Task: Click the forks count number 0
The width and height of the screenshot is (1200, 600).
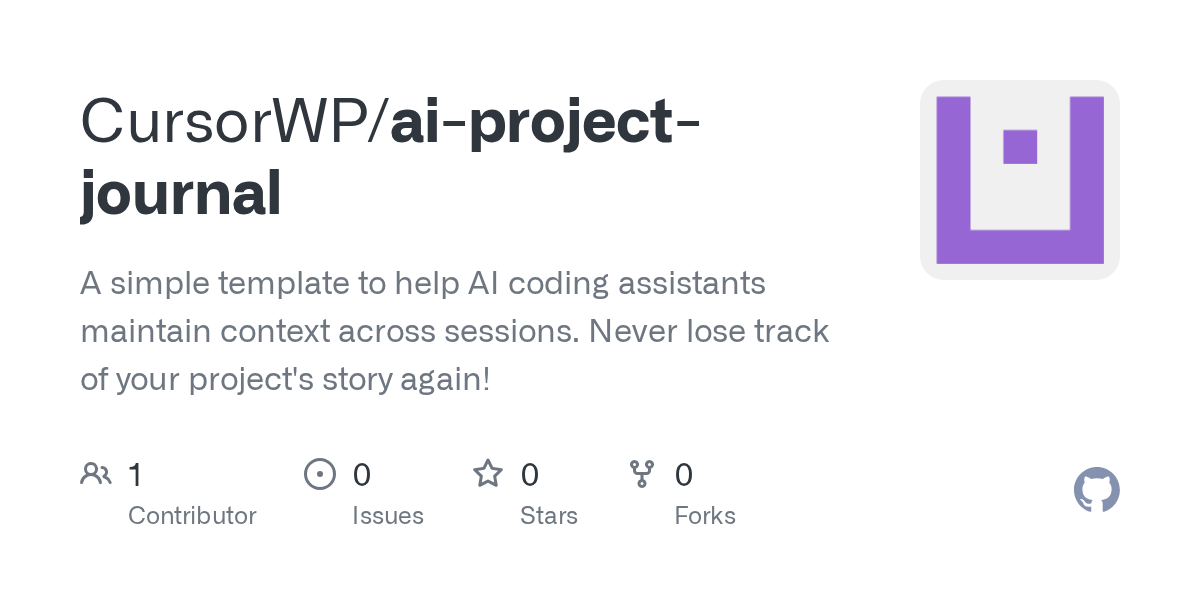Action: click(684, 475)
